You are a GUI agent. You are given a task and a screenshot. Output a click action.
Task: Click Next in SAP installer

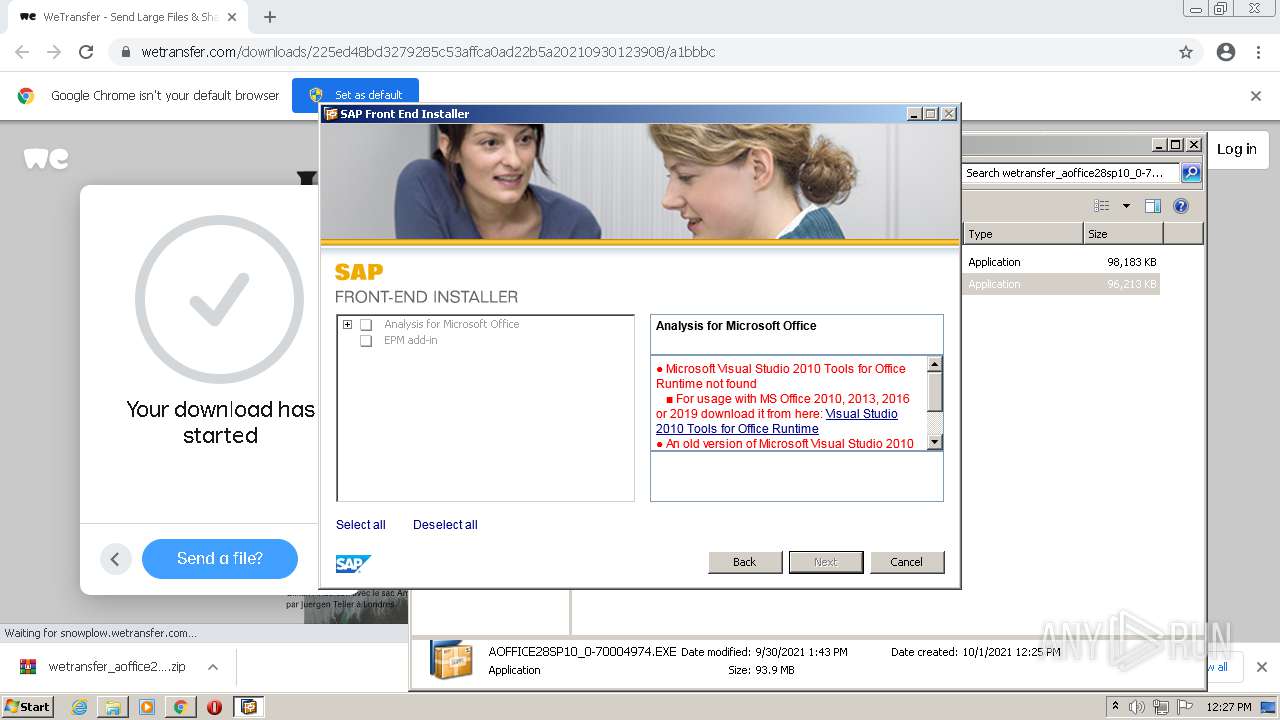(826, 562)
